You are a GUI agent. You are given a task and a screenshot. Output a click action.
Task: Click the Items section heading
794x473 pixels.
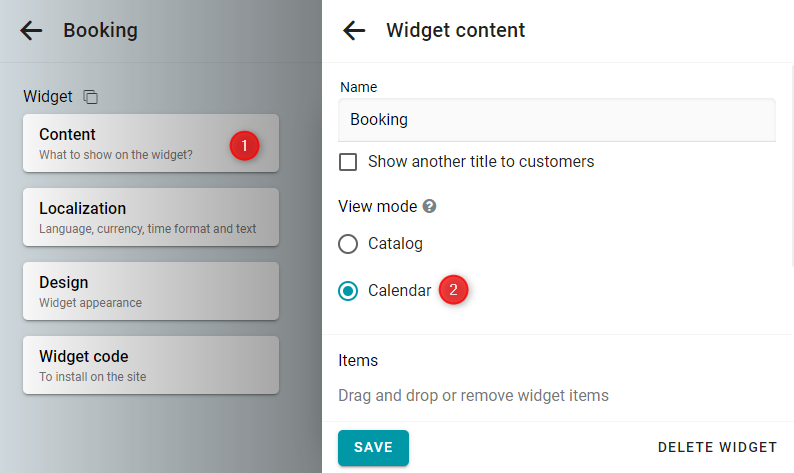(358, 361)
